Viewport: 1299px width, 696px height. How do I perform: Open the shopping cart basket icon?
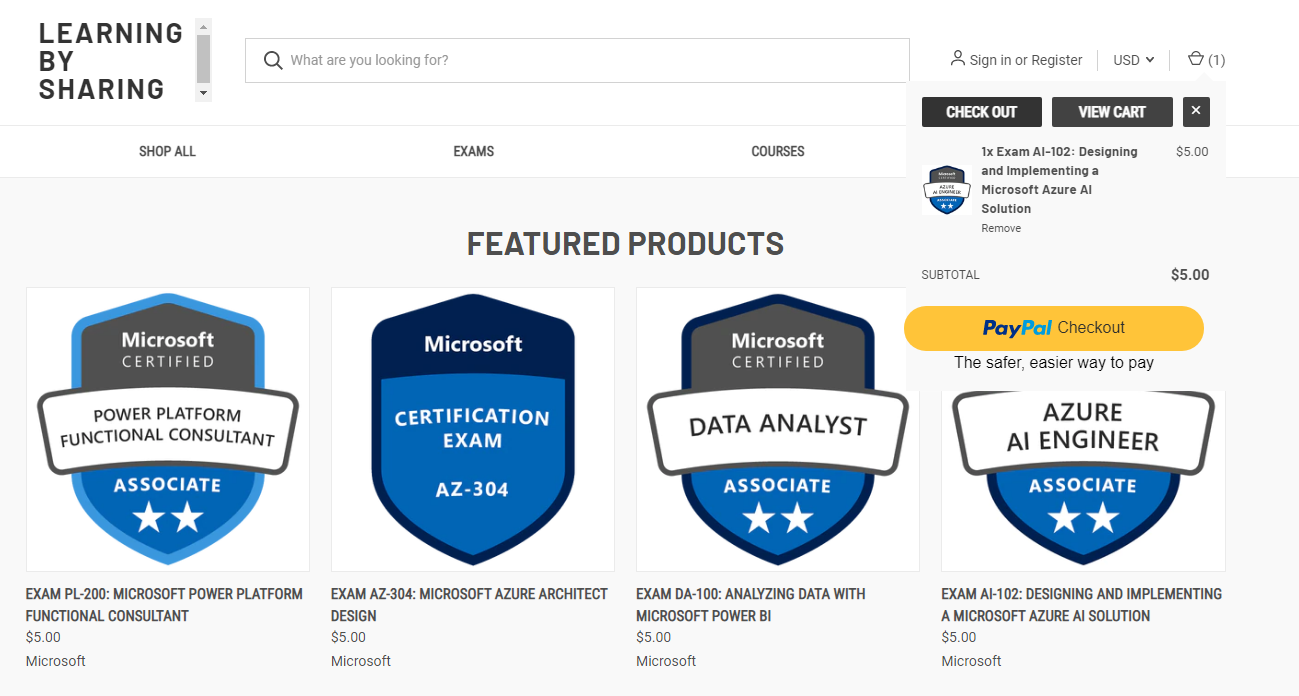(1195, 59)
